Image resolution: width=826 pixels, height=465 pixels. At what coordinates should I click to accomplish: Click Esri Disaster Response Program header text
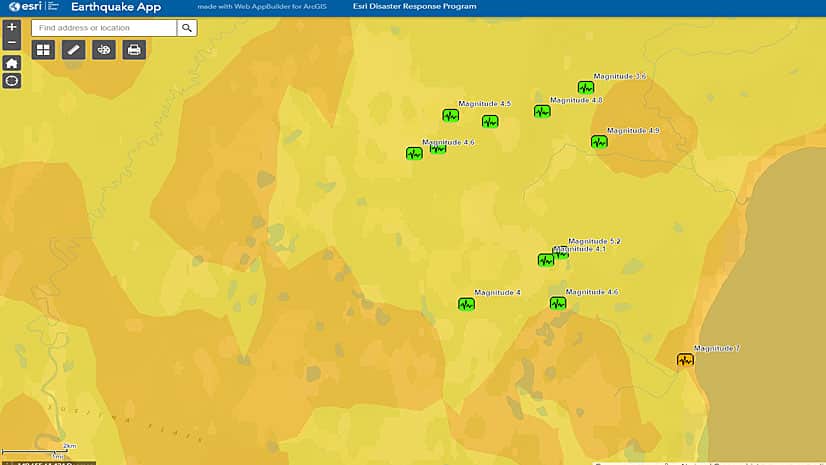click(415, 6)
